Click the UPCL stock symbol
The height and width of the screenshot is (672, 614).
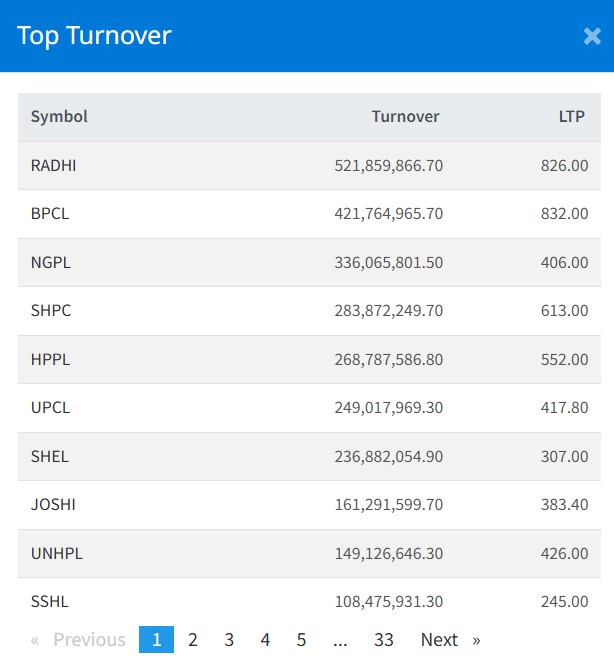click(x=51, y=408)
